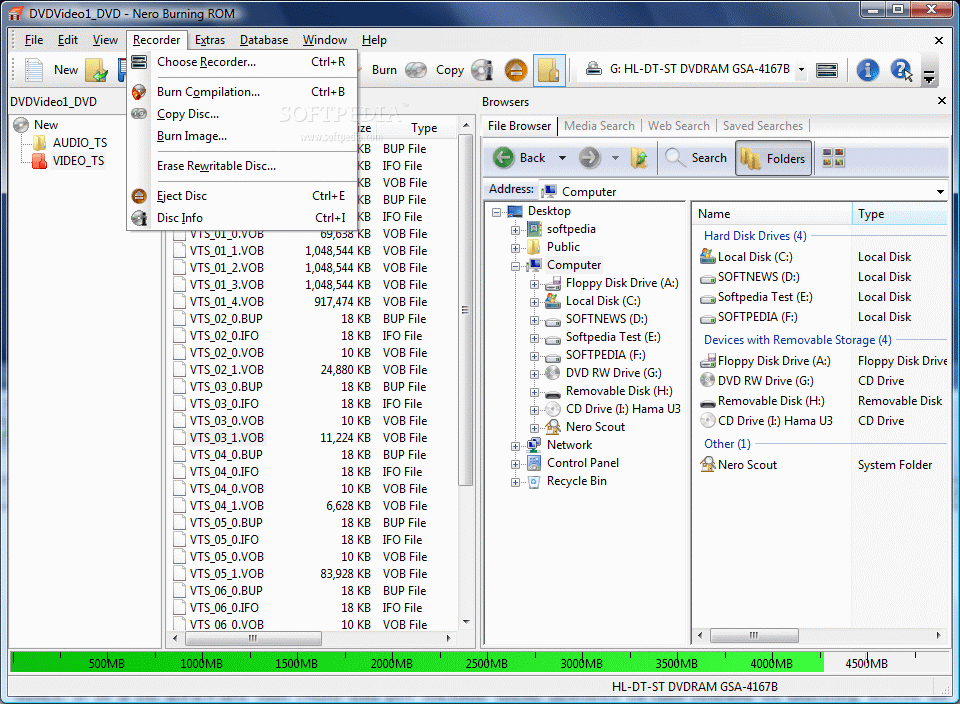
Task: Click the Choose Recorder icon beside drive list
Action: (x=827, y=70)
